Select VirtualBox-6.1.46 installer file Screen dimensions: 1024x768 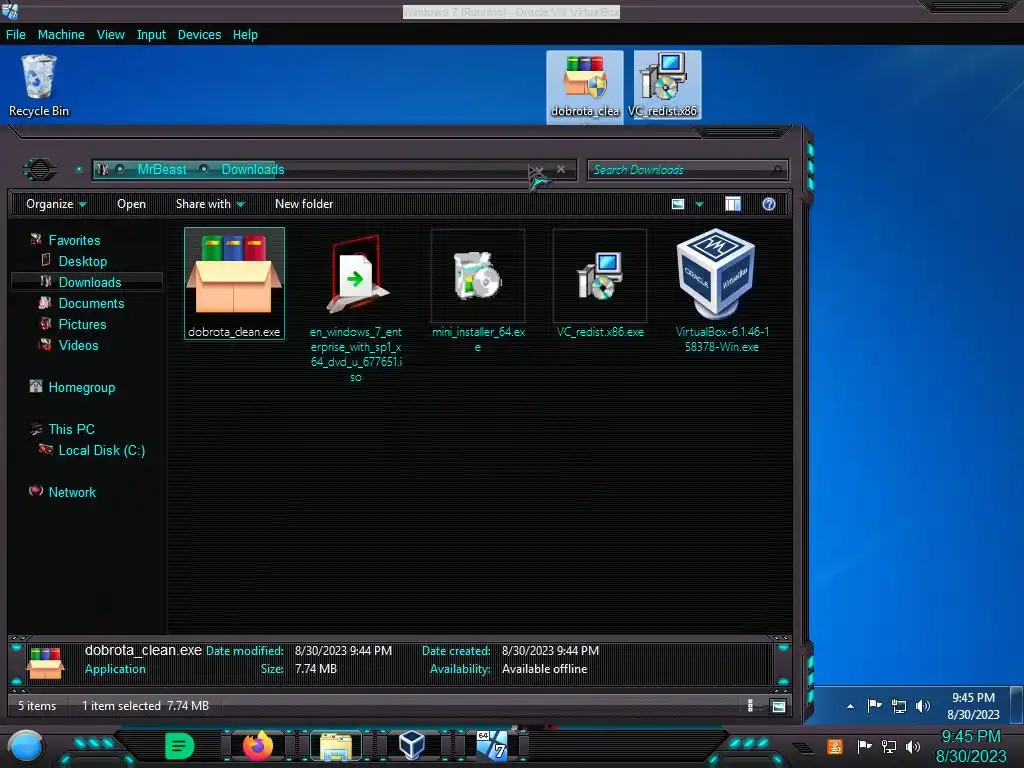click(722, 291)
